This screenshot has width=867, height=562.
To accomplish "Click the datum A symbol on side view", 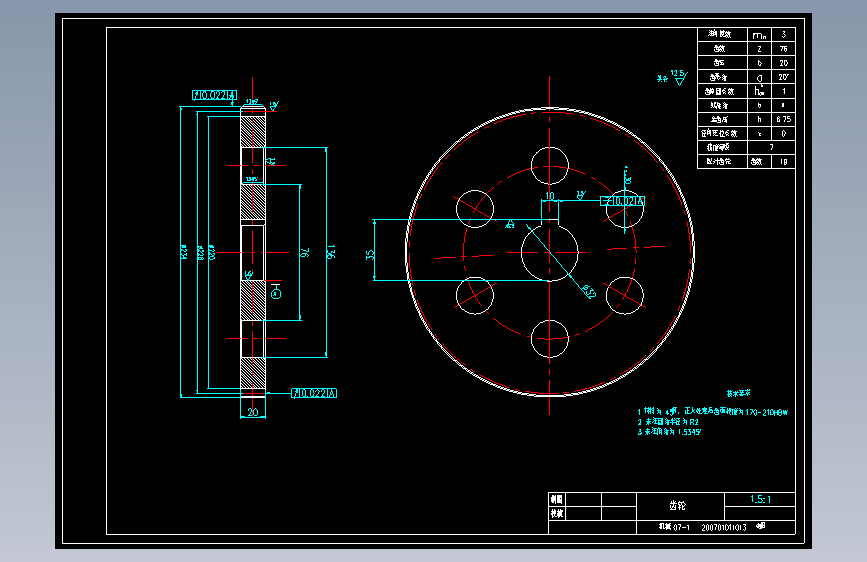I will click(x=276, y=292).
